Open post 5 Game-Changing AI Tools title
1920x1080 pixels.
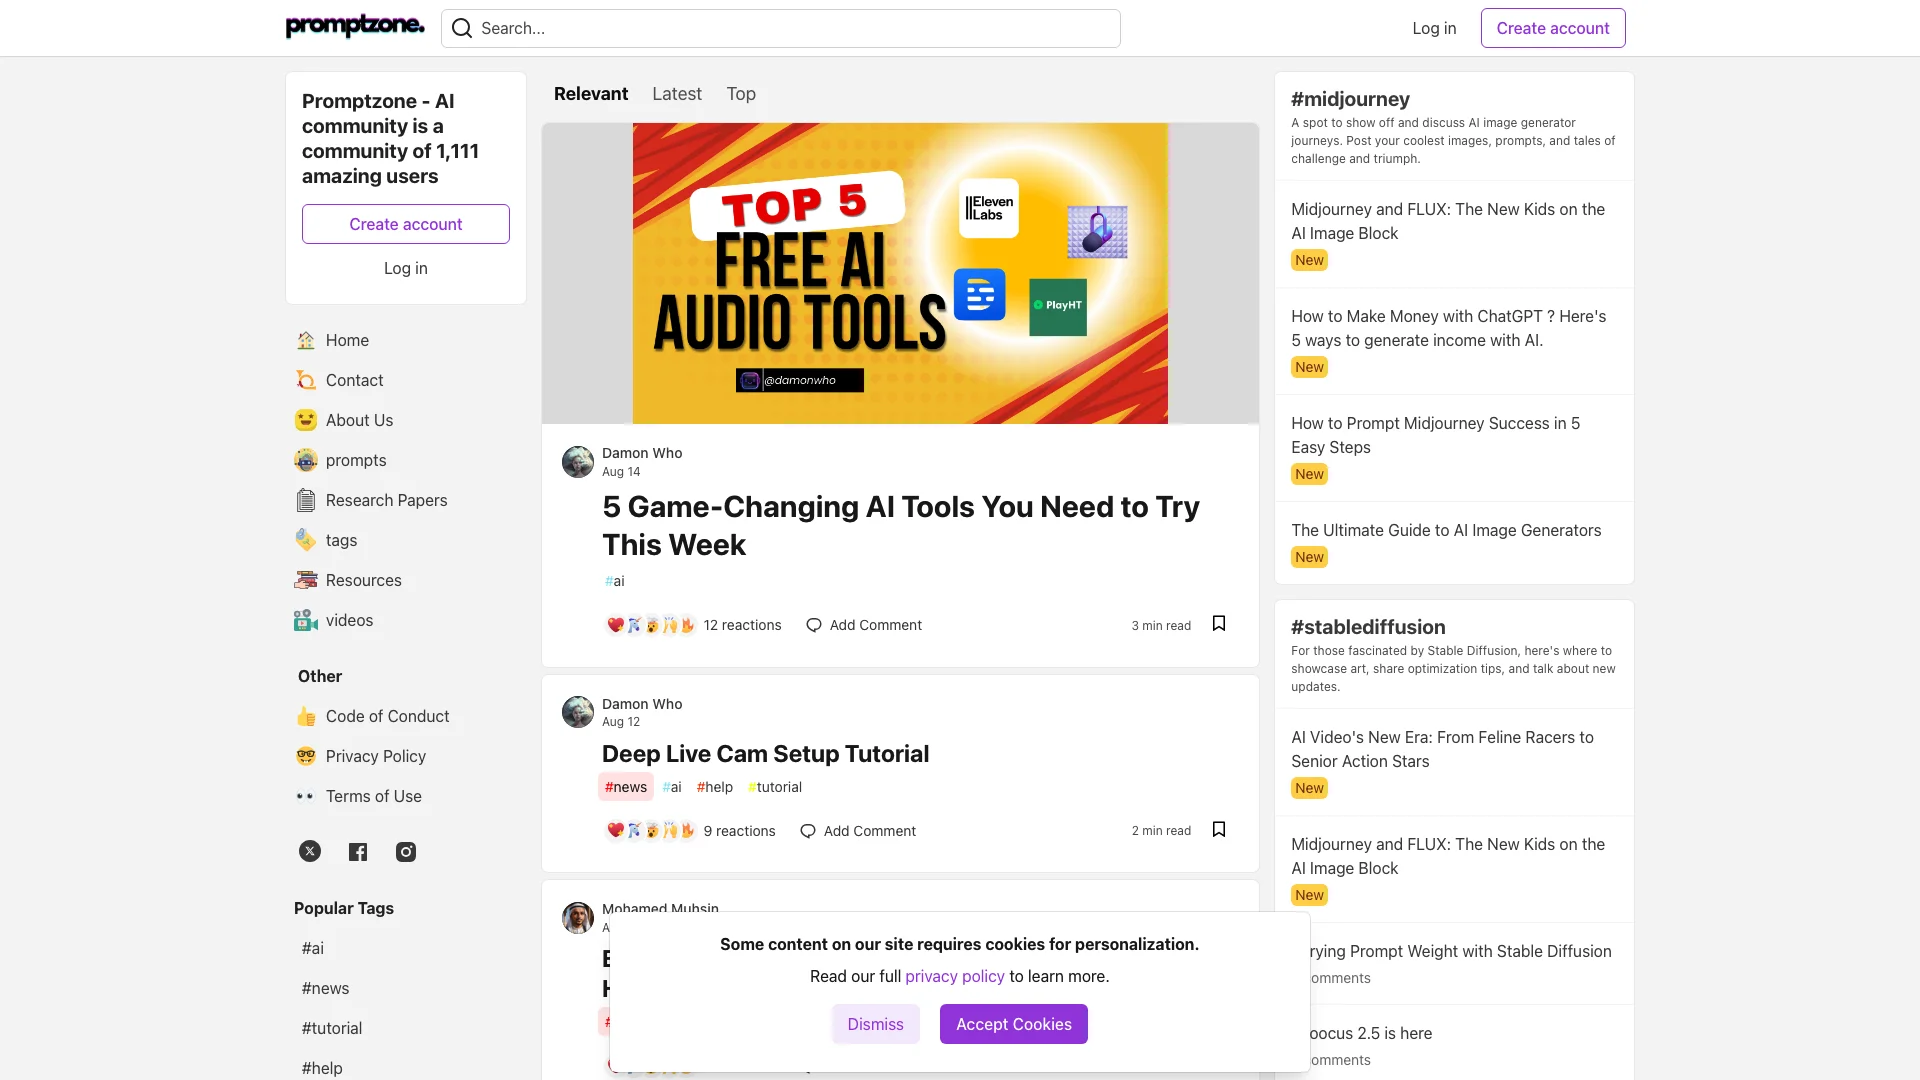click(901, 525)
